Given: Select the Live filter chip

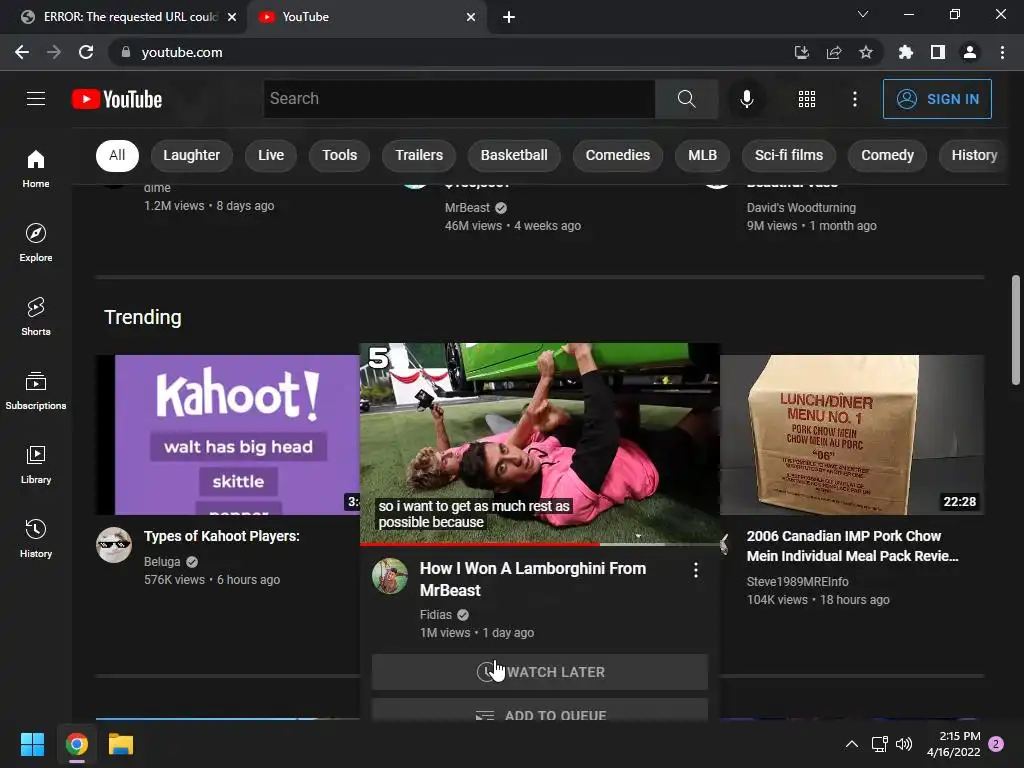Looking at the screenshot, I should [x=270, y=155].
